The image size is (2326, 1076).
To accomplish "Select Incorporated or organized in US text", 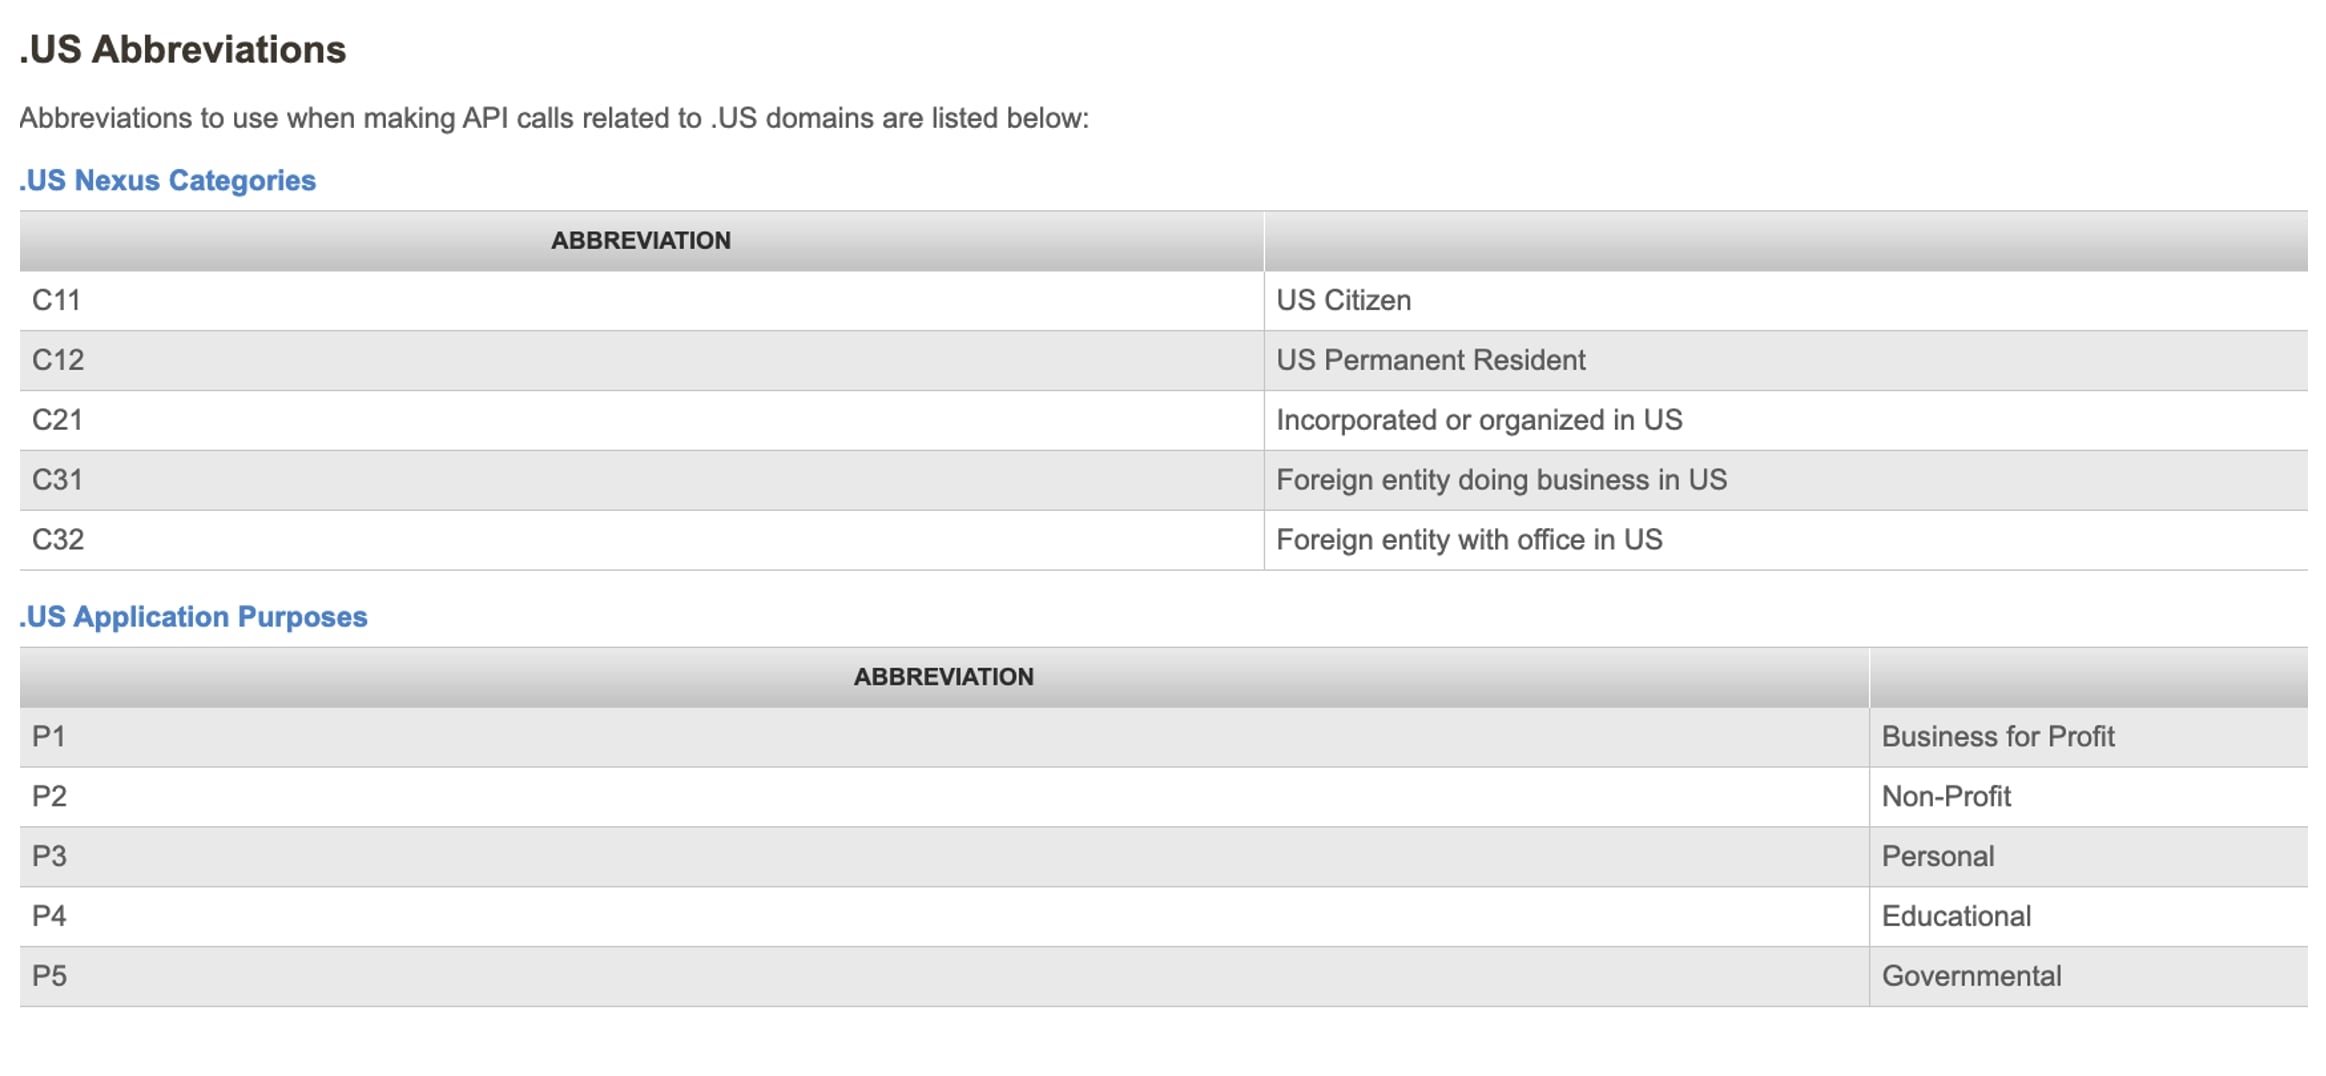I will pos(1478,420).
